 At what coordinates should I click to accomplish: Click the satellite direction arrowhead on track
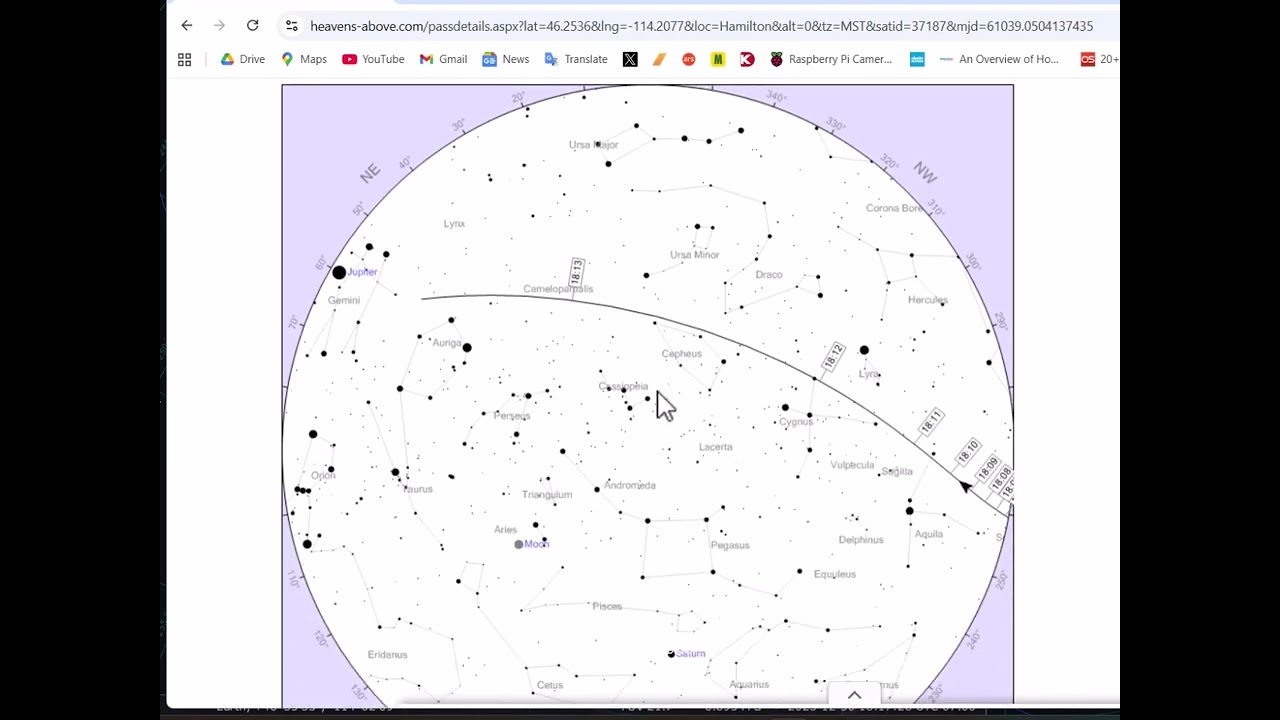pos(963,486)
